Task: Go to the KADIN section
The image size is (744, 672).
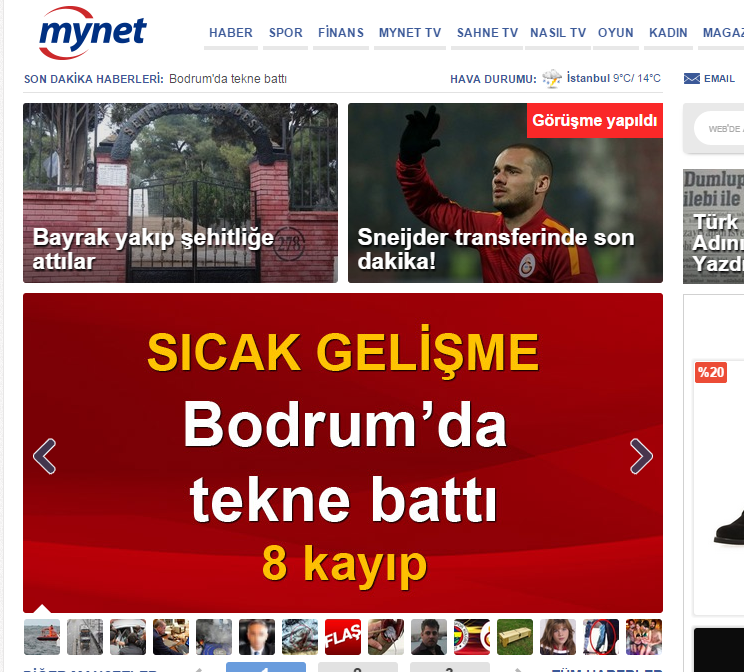Action: [668, 33]
